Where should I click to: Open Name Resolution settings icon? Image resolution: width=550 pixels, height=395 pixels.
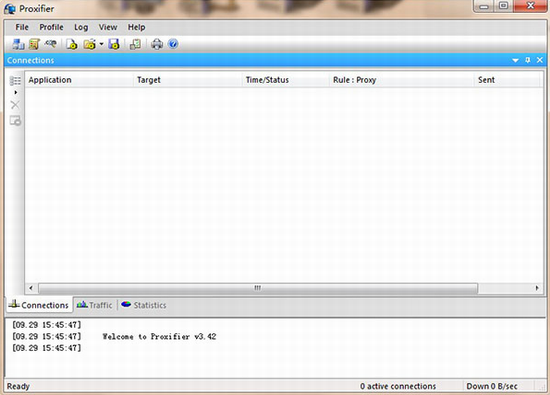tap(51, 43)
